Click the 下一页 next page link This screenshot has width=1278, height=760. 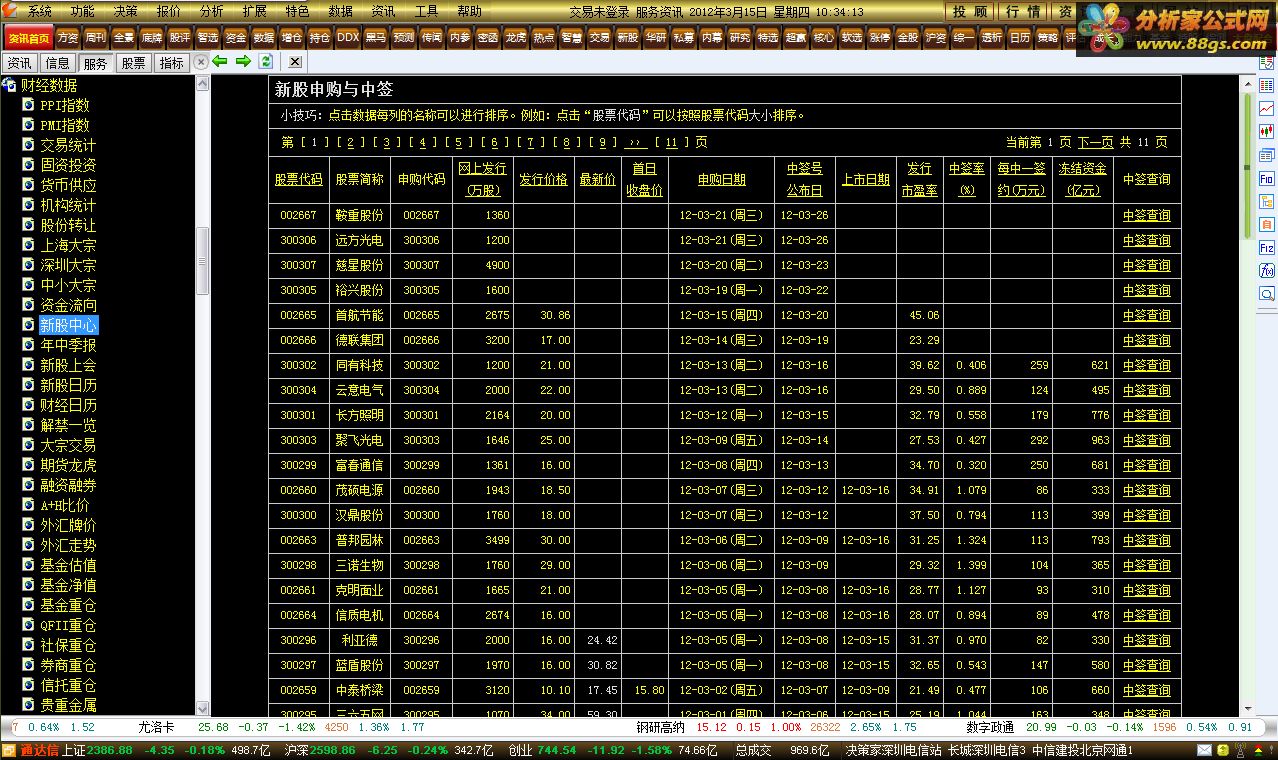[x=1096, y=142]
